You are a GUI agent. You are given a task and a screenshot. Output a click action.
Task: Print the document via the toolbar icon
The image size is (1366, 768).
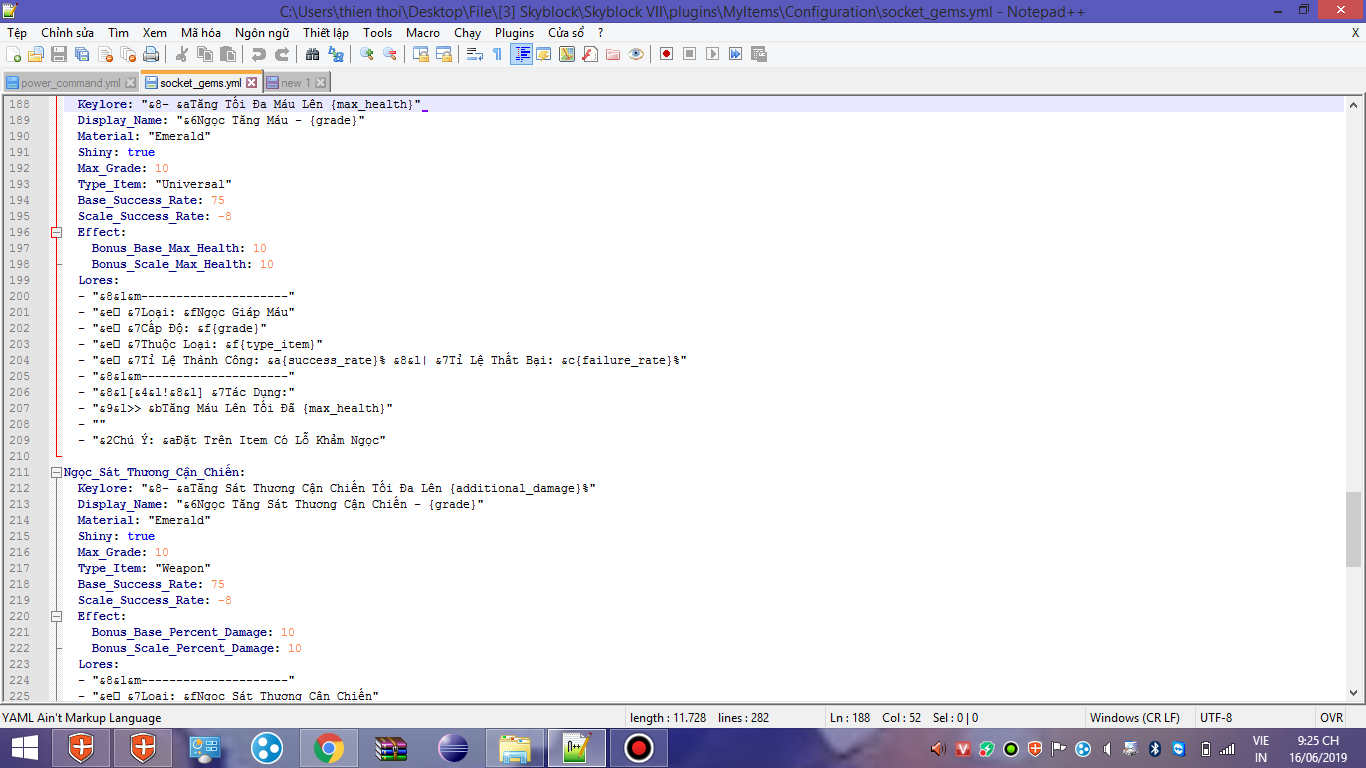[151, 54]
